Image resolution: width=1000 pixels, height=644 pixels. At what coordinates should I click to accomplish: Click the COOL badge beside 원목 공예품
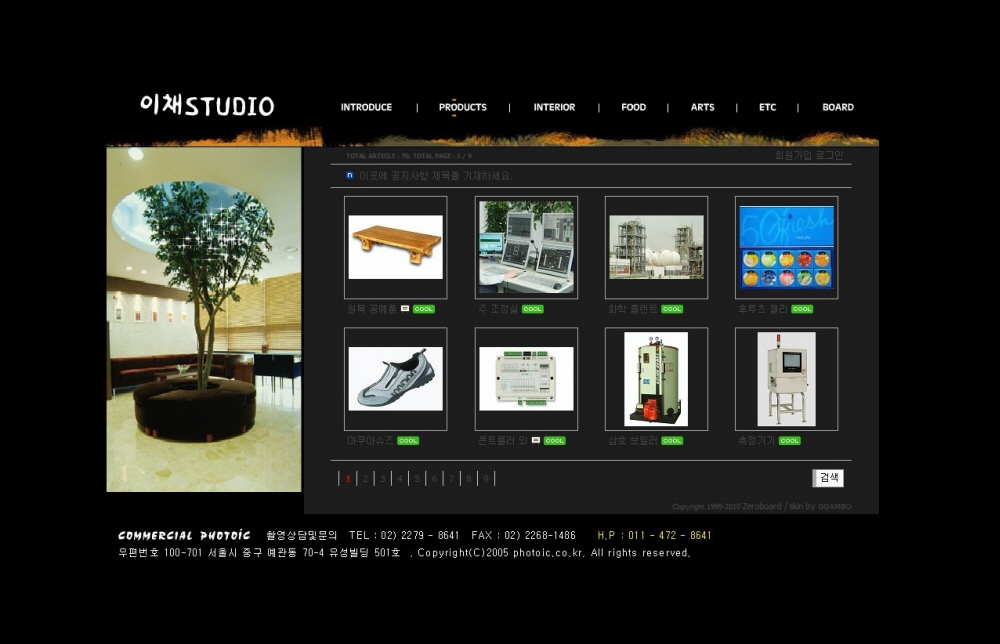coord(424,309)
